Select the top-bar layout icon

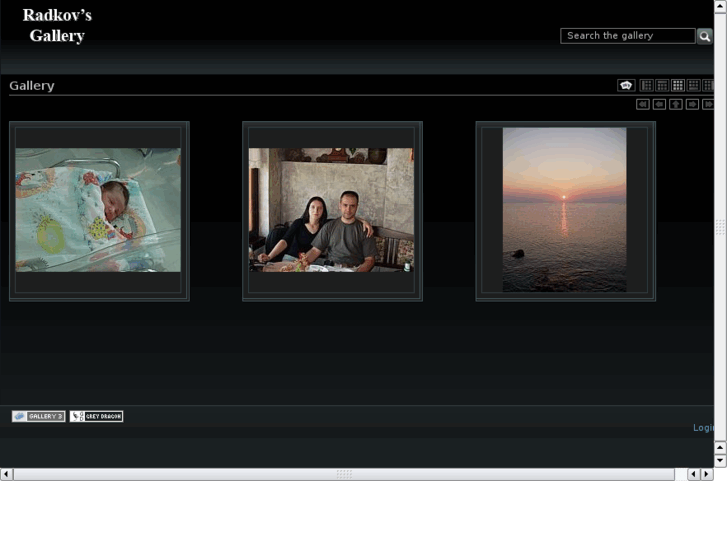click(x=662, y=86)
